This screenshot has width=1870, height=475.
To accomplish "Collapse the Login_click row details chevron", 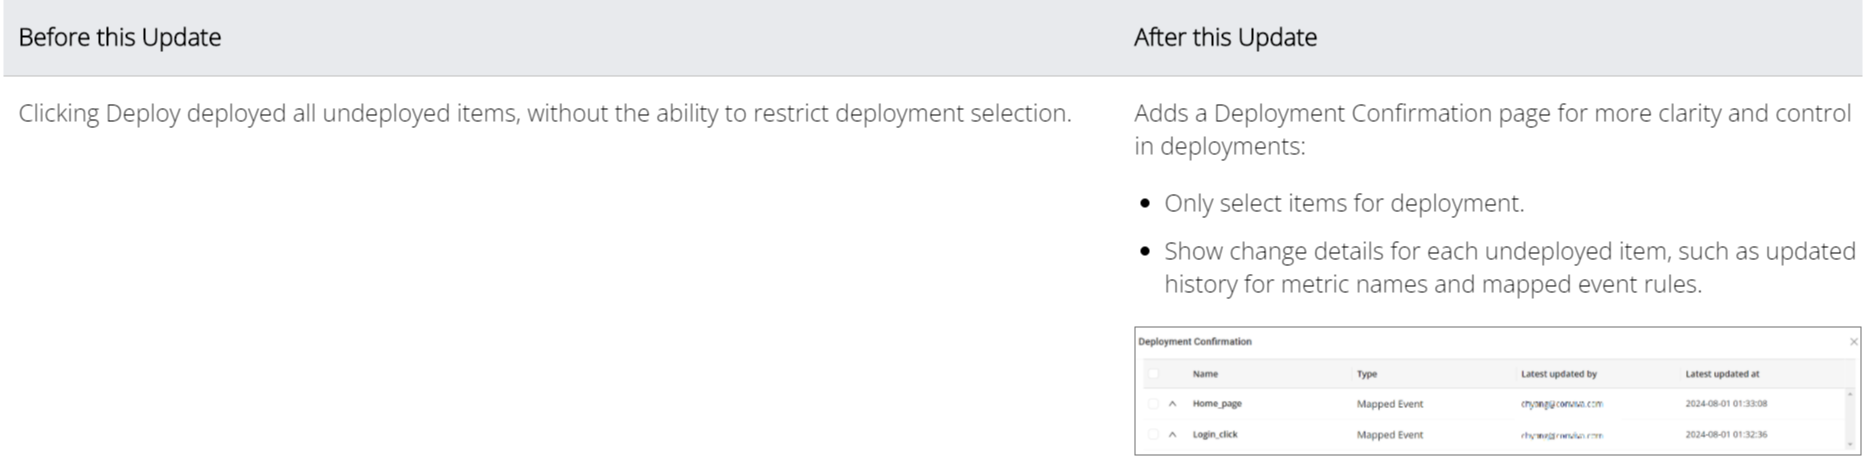I will coord(1172,435).
